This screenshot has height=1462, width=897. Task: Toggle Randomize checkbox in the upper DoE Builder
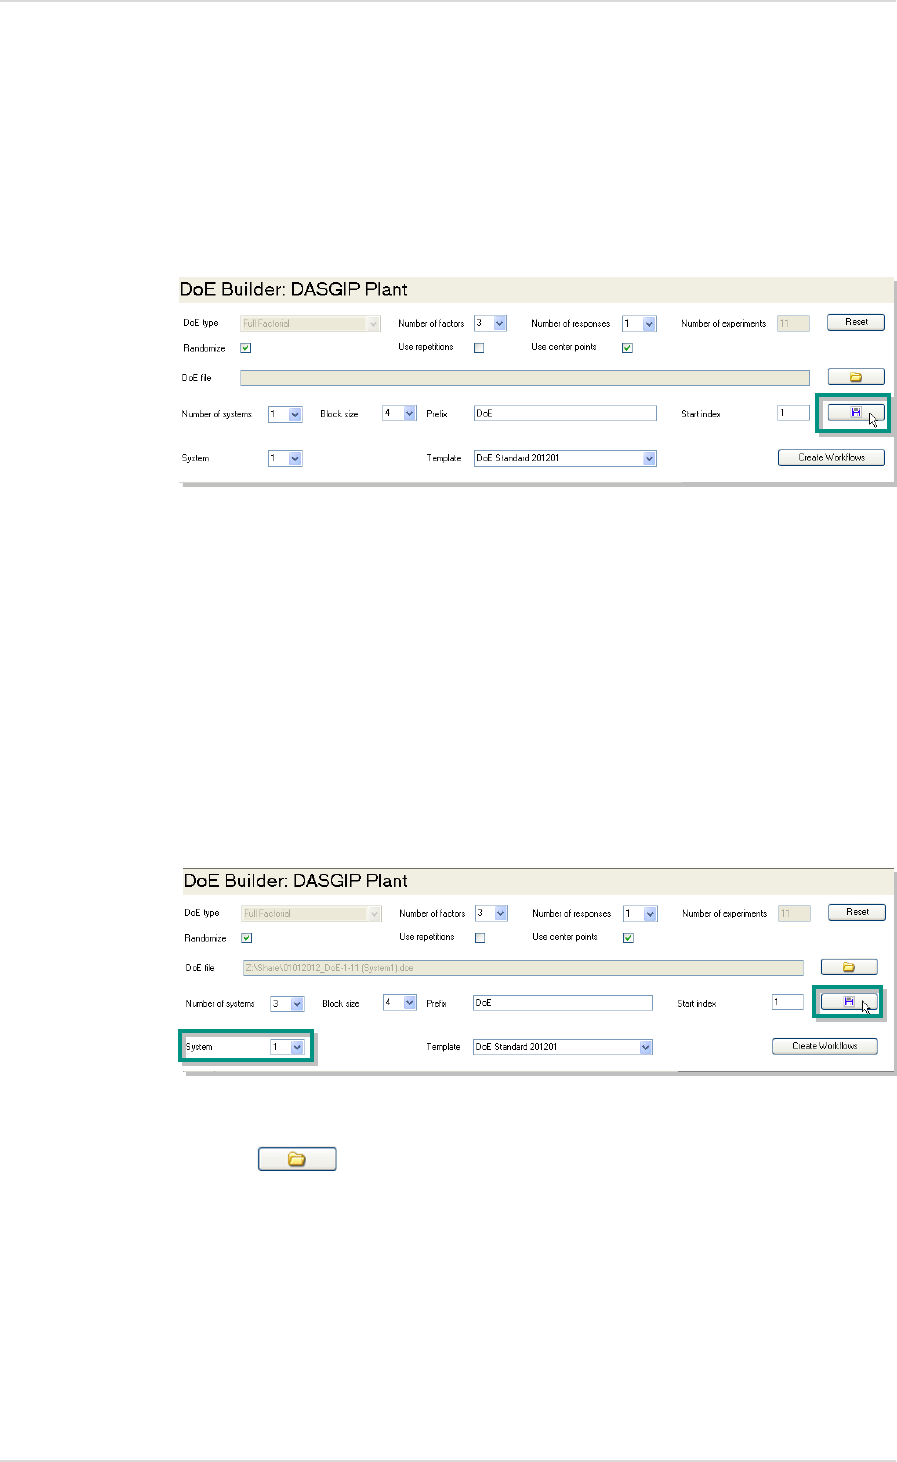coord(245,349)
